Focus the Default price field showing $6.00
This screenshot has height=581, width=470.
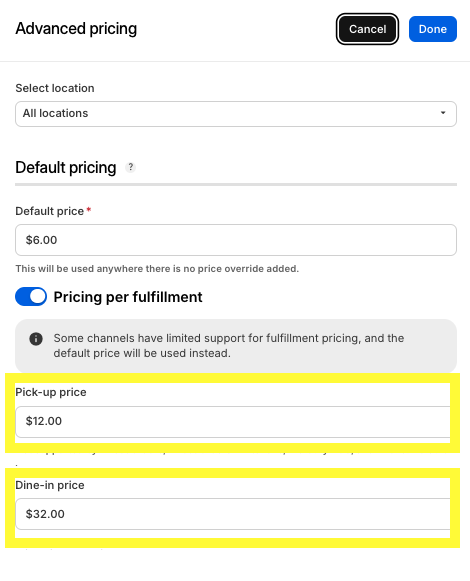coord(236,240)
